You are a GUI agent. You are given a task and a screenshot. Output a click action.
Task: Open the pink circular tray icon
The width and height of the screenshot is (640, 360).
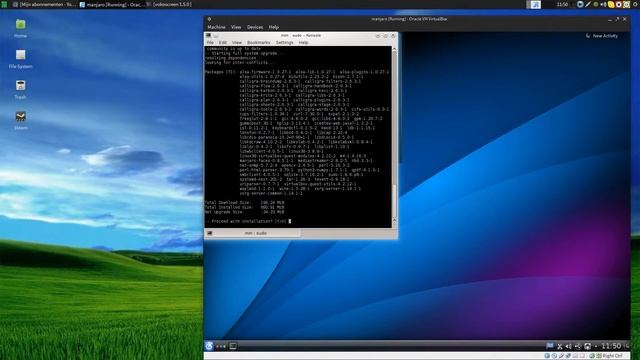[619, 4]
